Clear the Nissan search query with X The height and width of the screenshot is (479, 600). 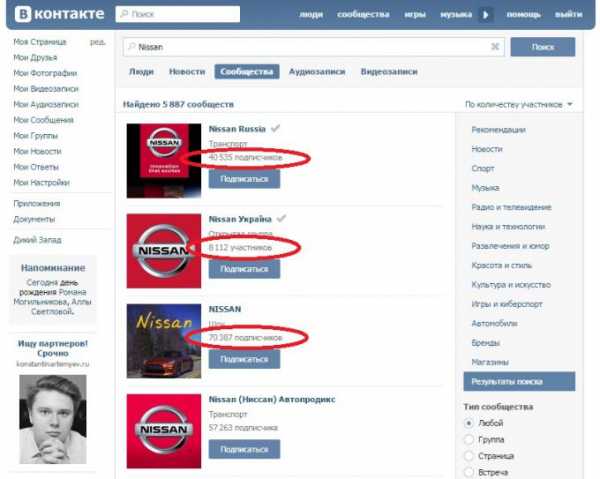pyautogui.click(x=495, y=47)
